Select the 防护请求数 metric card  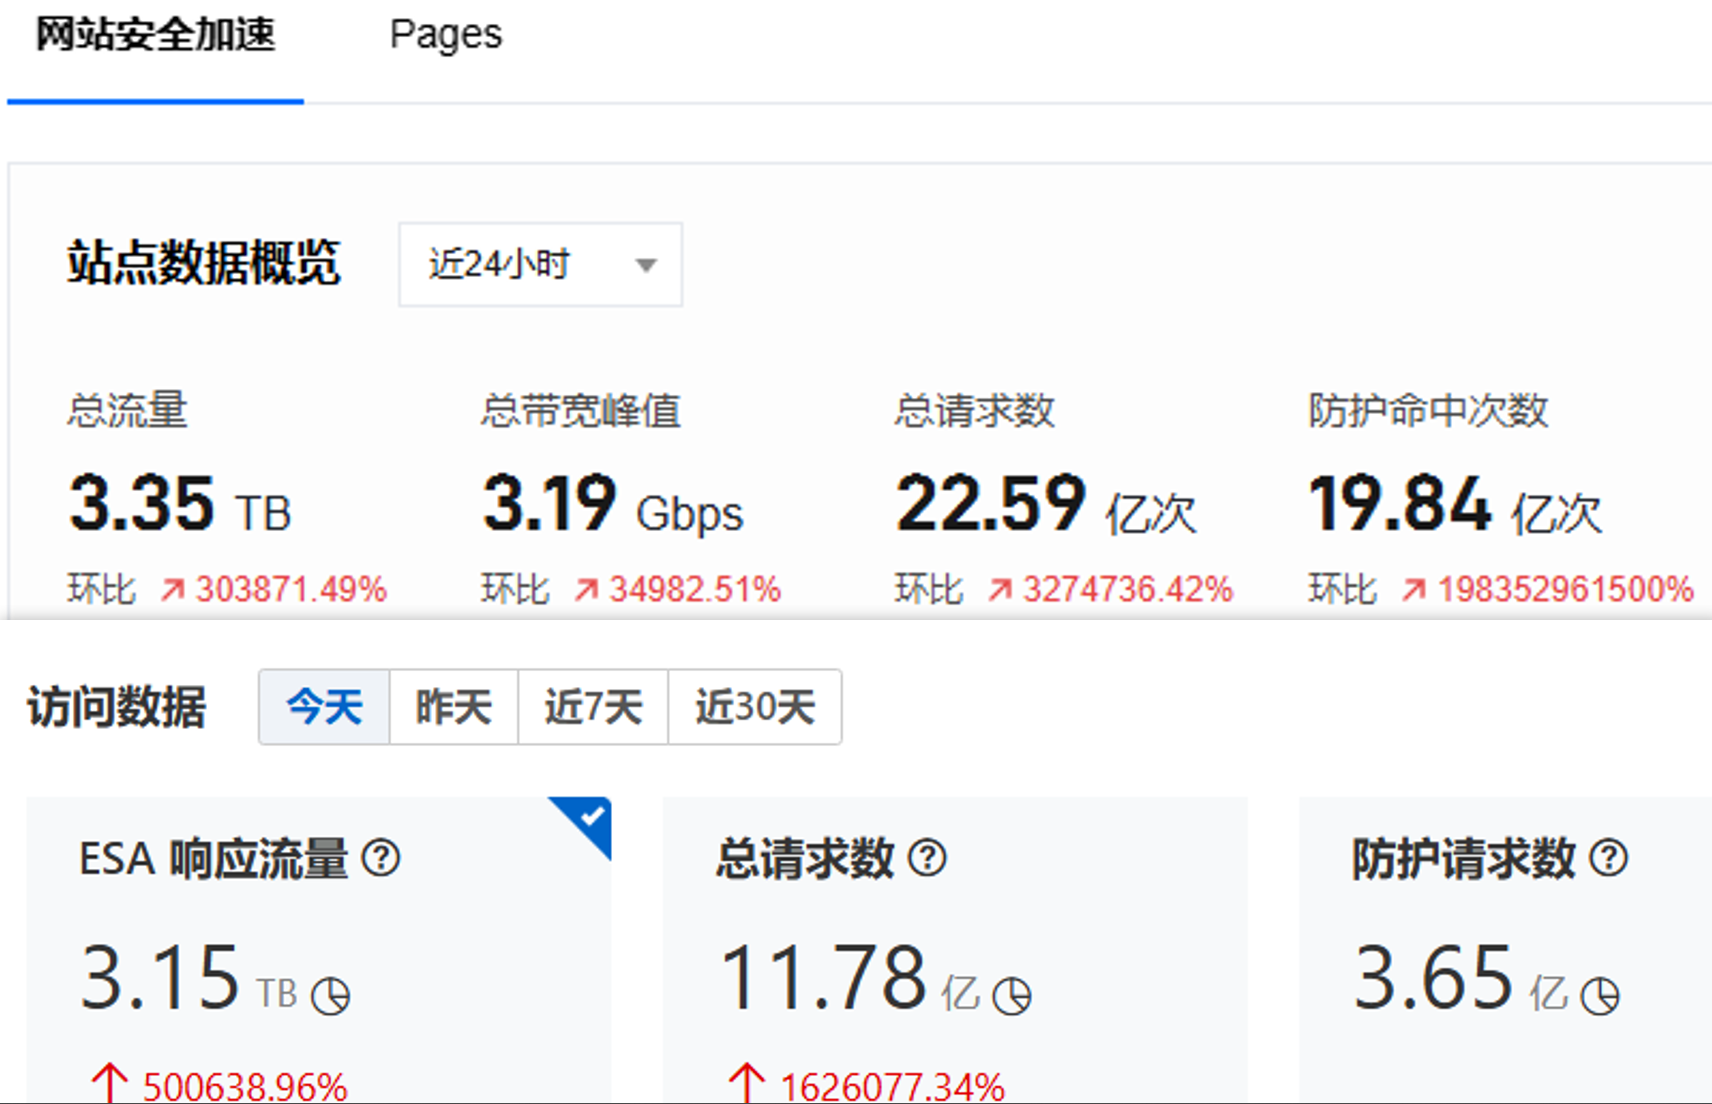click(1504, 950)
